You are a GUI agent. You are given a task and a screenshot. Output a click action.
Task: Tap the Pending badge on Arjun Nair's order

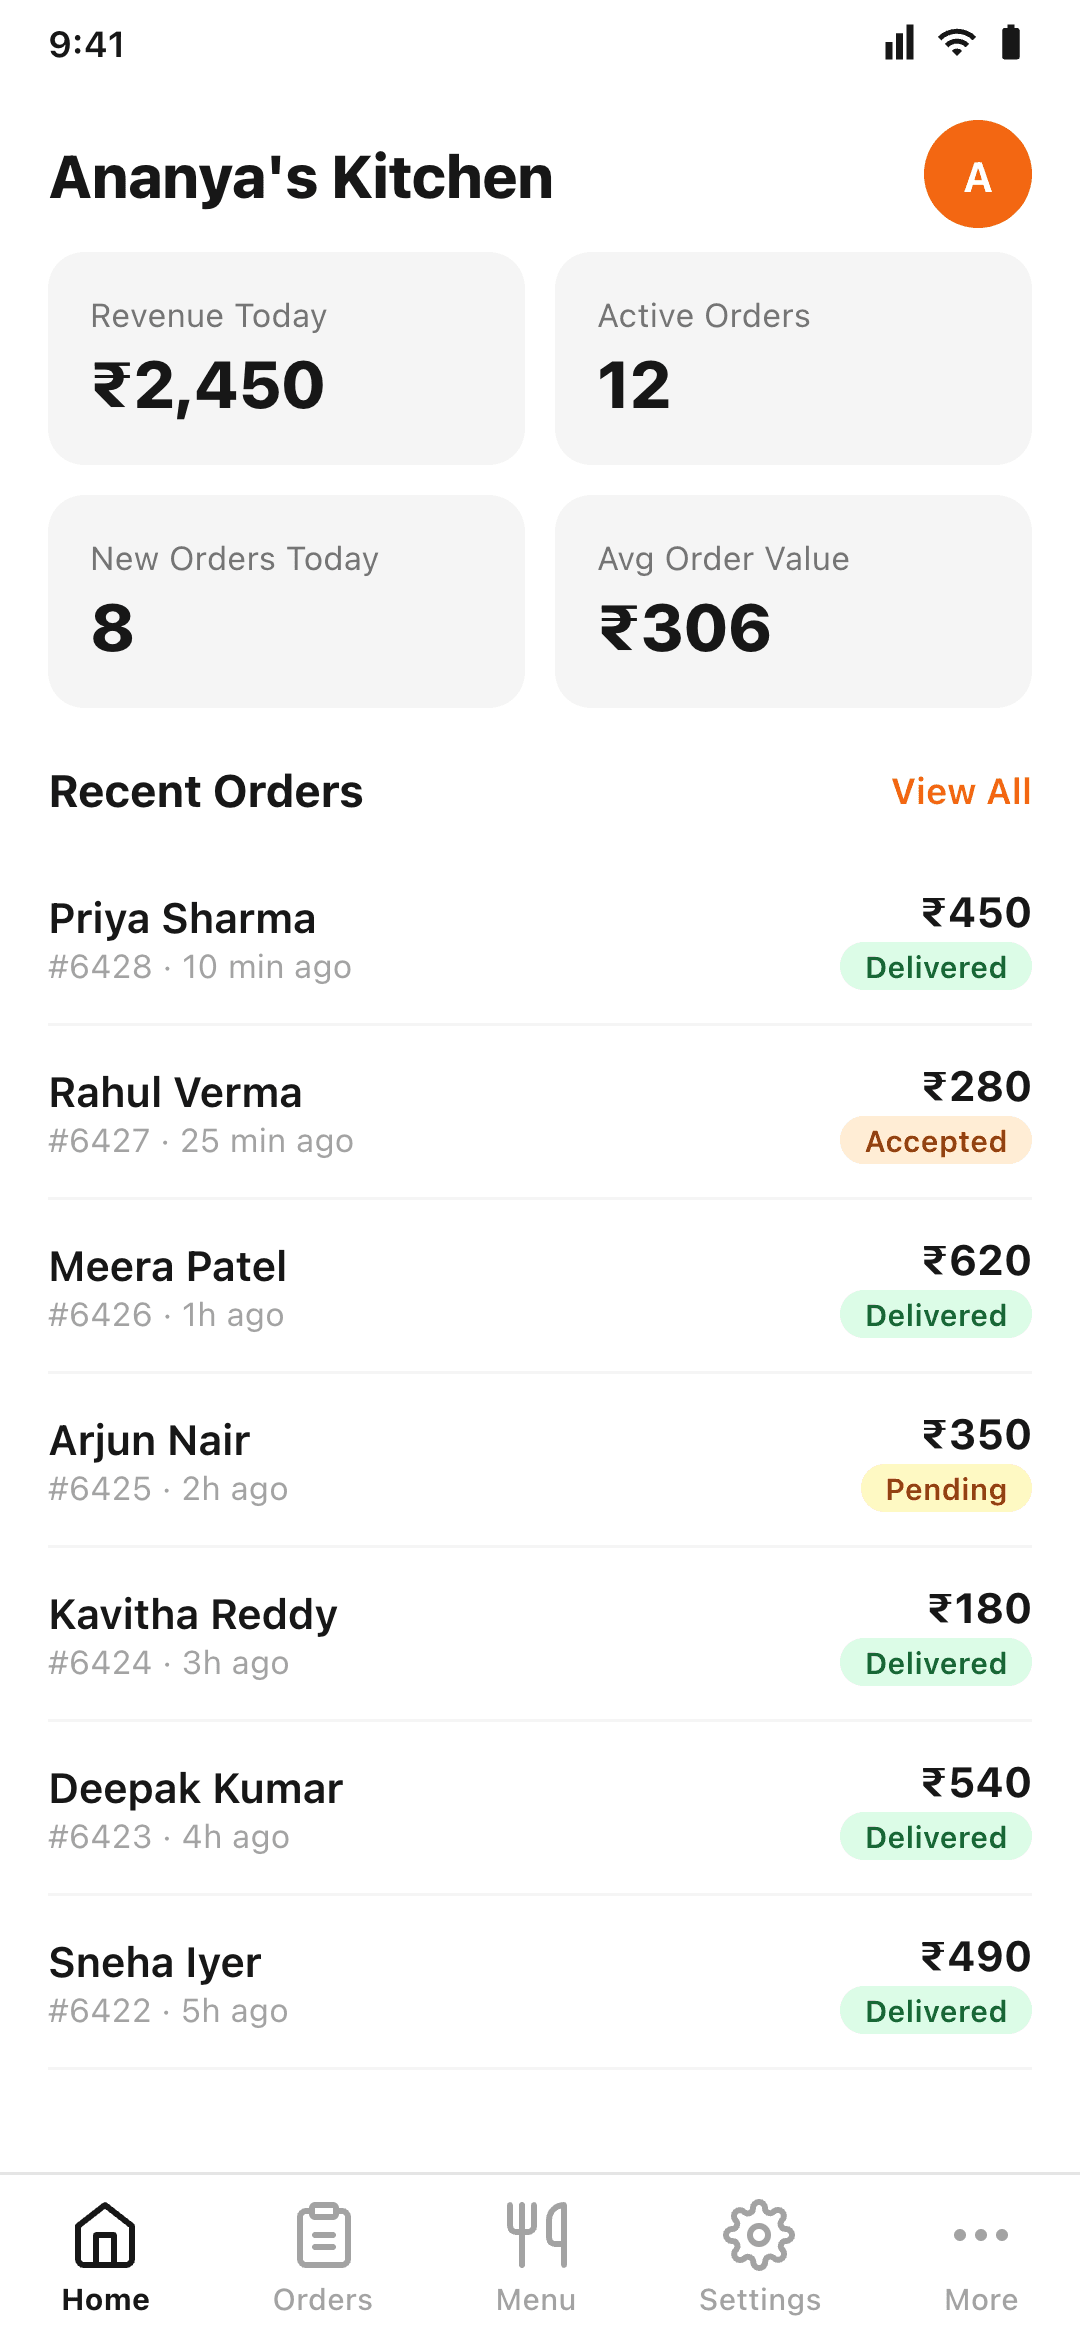pyautogui.click(x=945, y=1489)
